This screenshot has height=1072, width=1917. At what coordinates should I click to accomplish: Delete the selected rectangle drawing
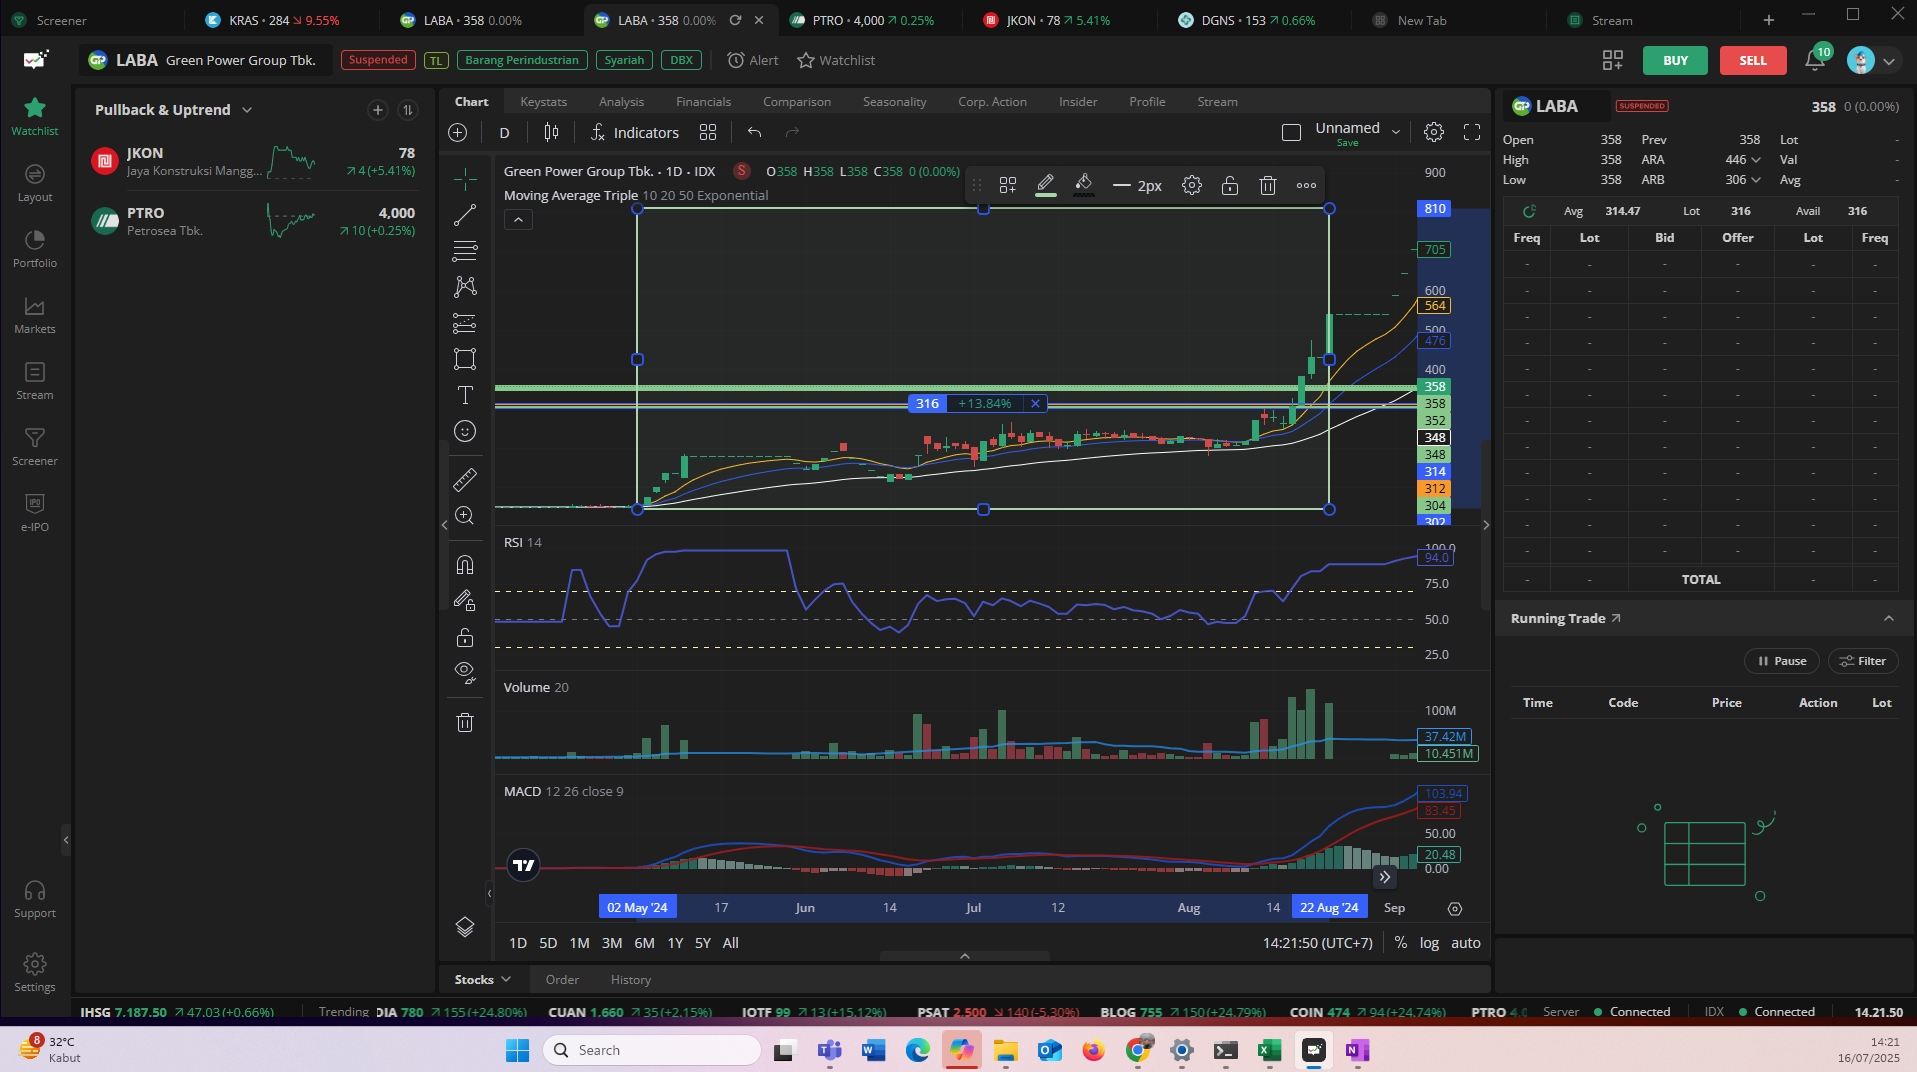[x=1268, y=185]
